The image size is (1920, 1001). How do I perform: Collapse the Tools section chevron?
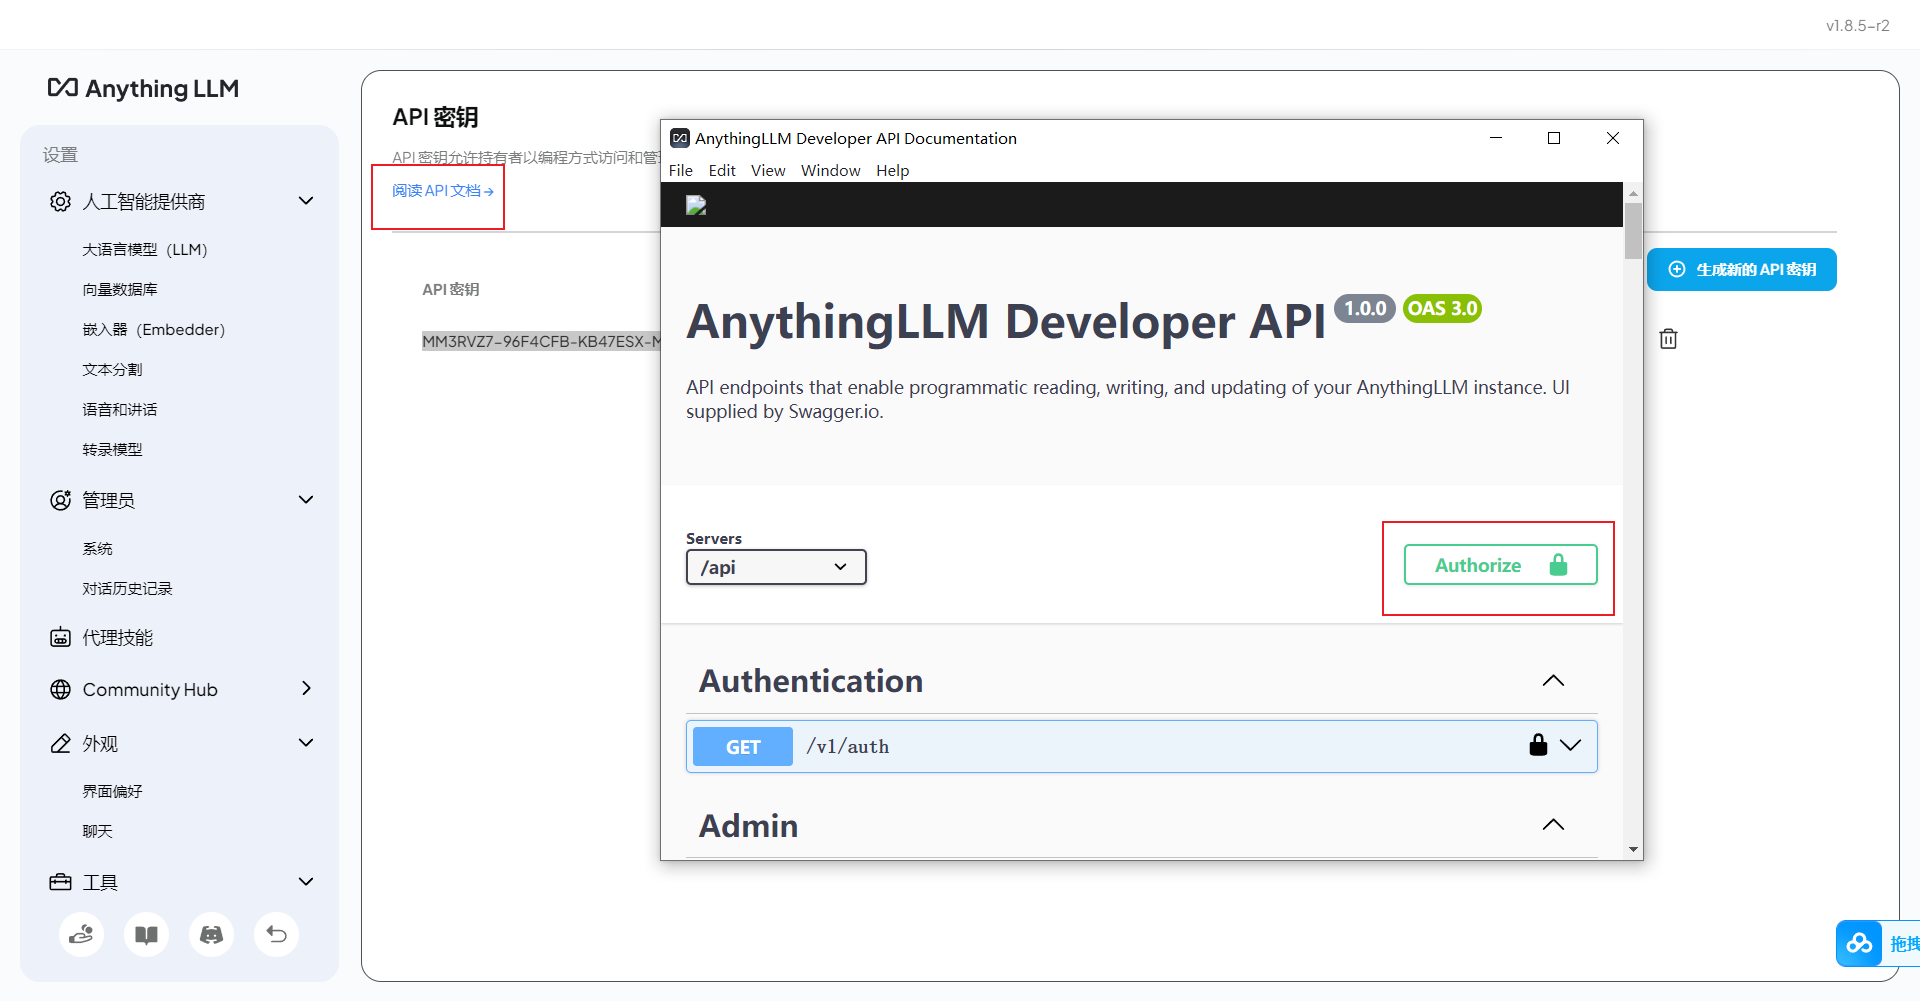click(x=306, y=882)
